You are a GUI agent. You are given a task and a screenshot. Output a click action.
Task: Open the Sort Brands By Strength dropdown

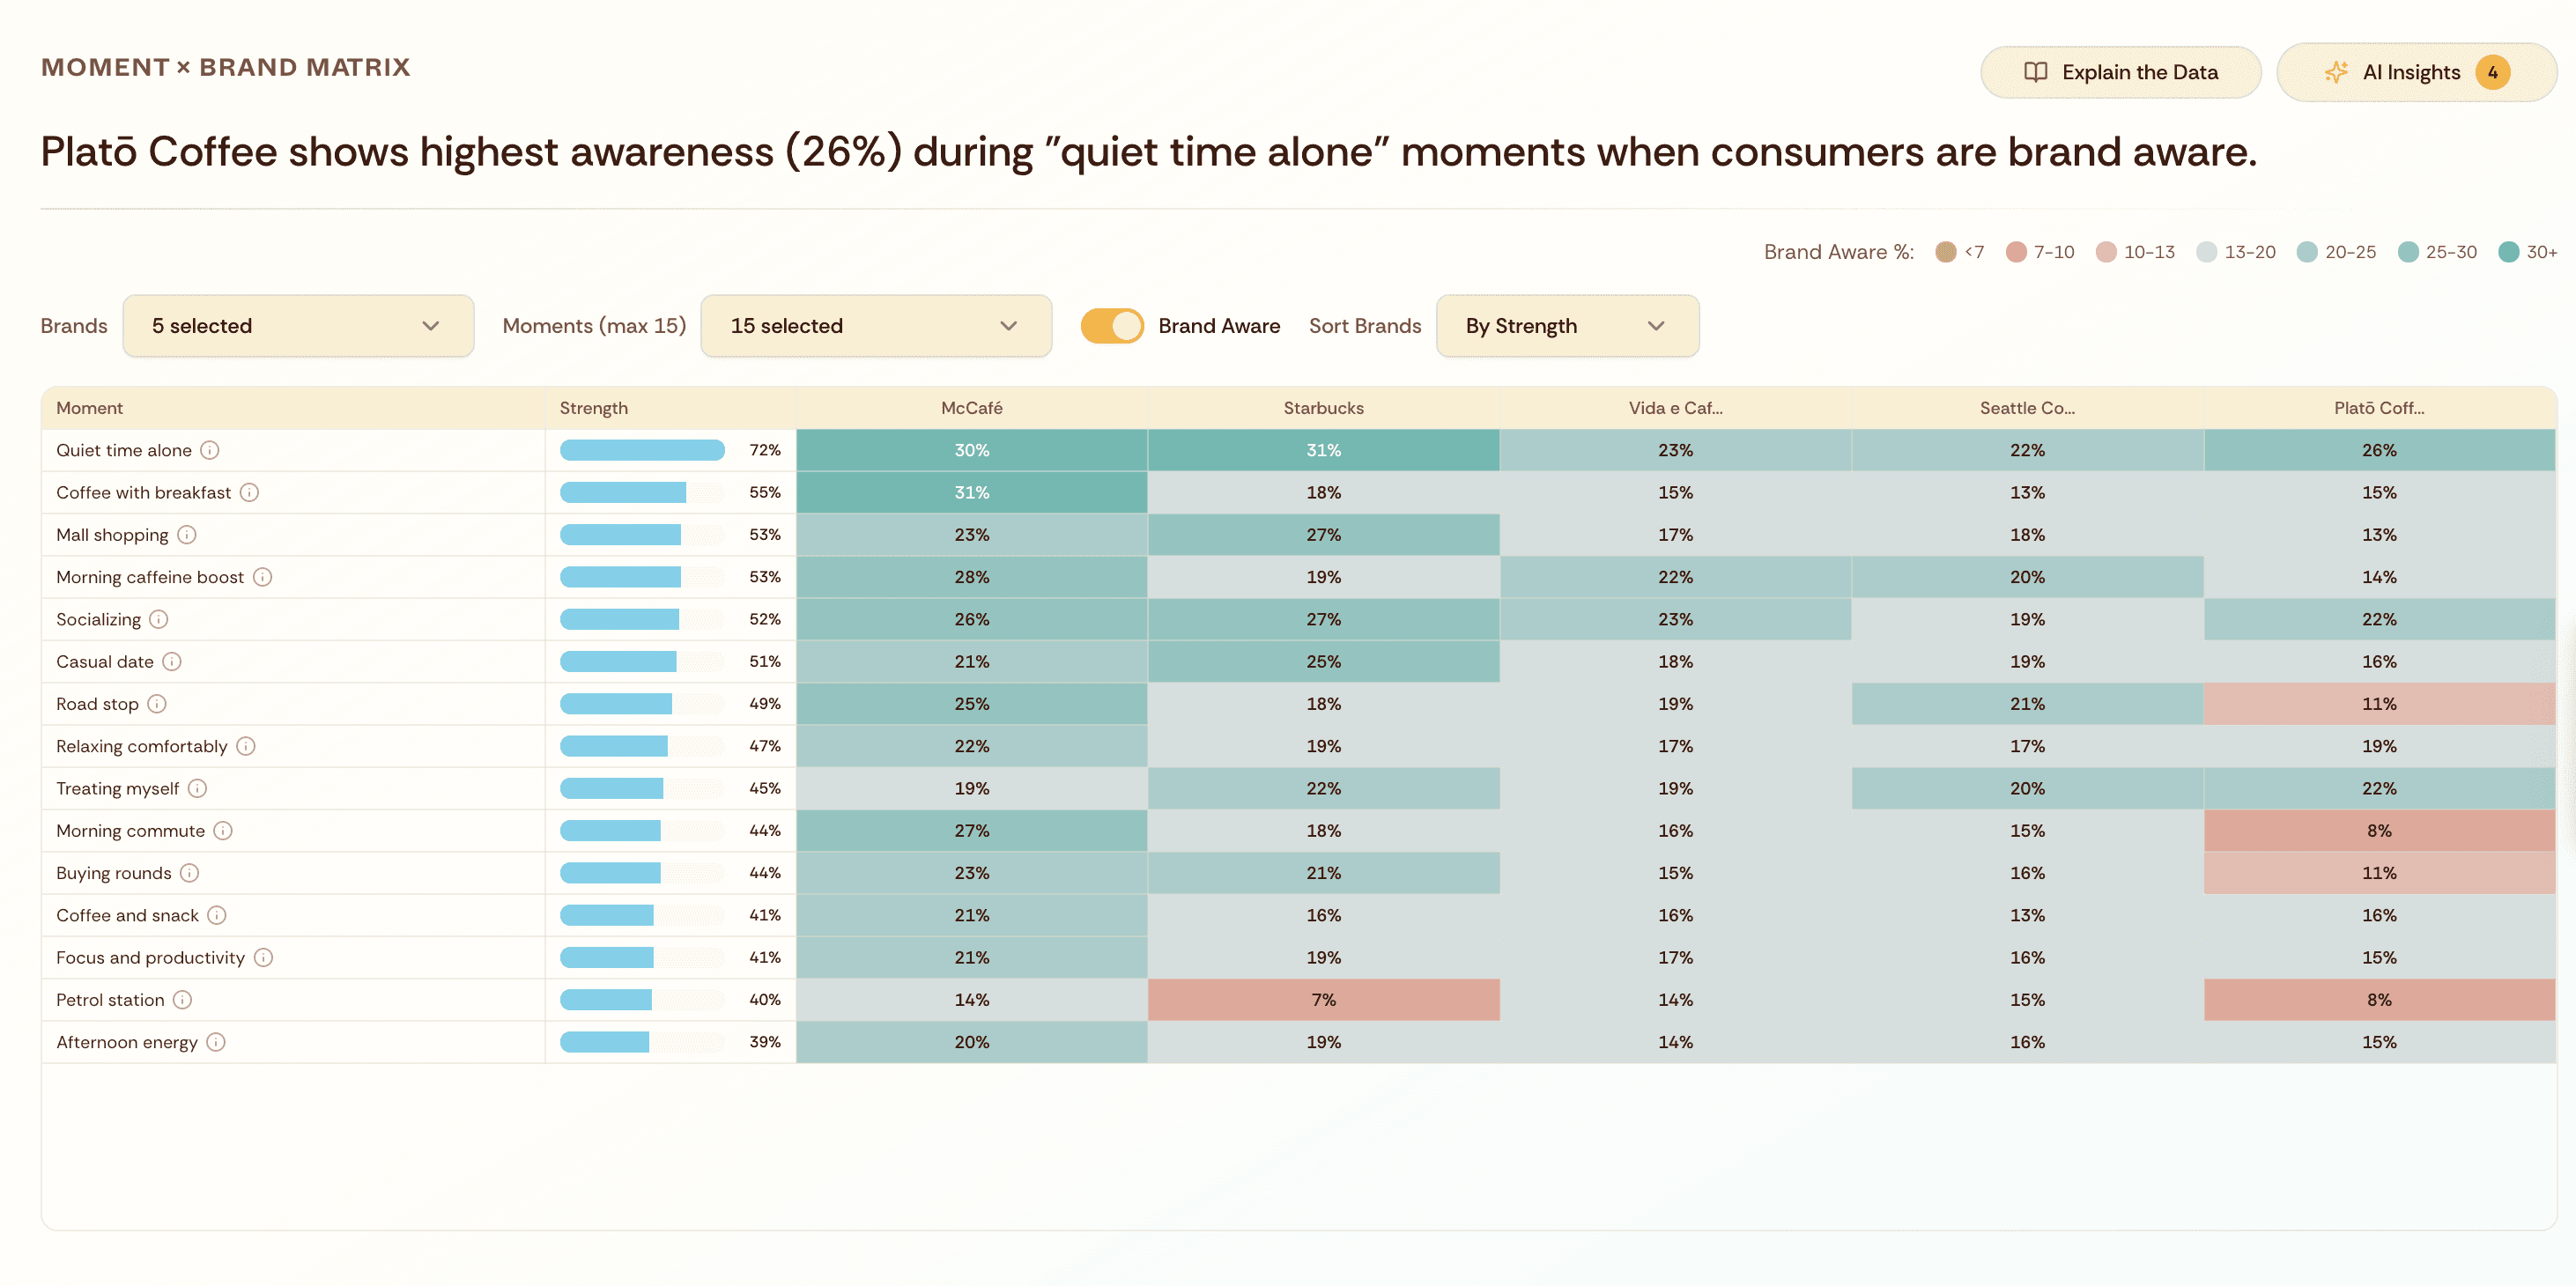pyautogui.click(x=1566, y=325)
